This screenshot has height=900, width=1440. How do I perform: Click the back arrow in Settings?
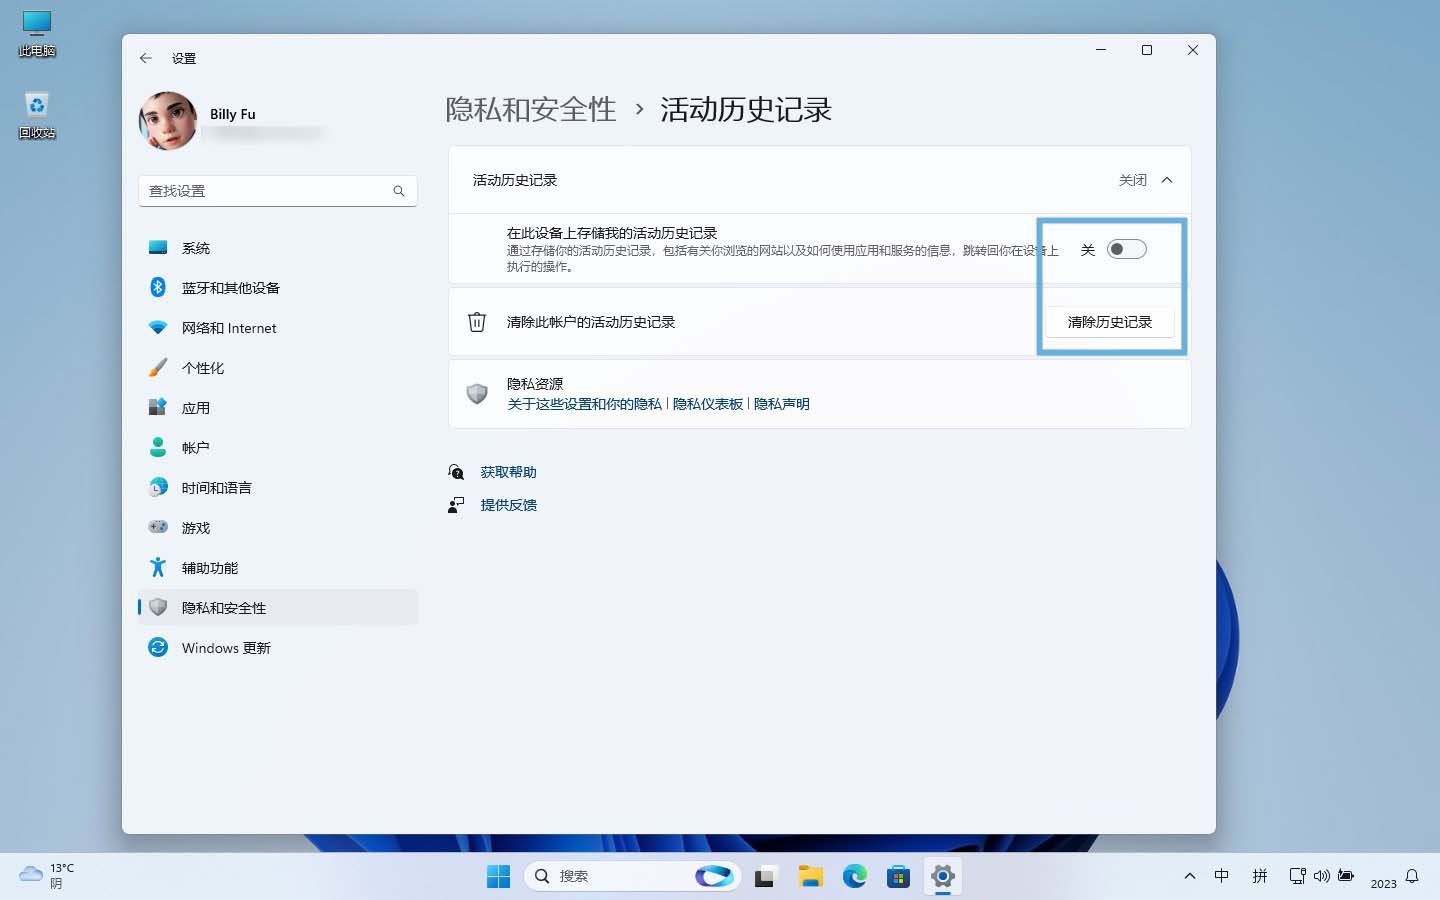[x=145, y=58]
